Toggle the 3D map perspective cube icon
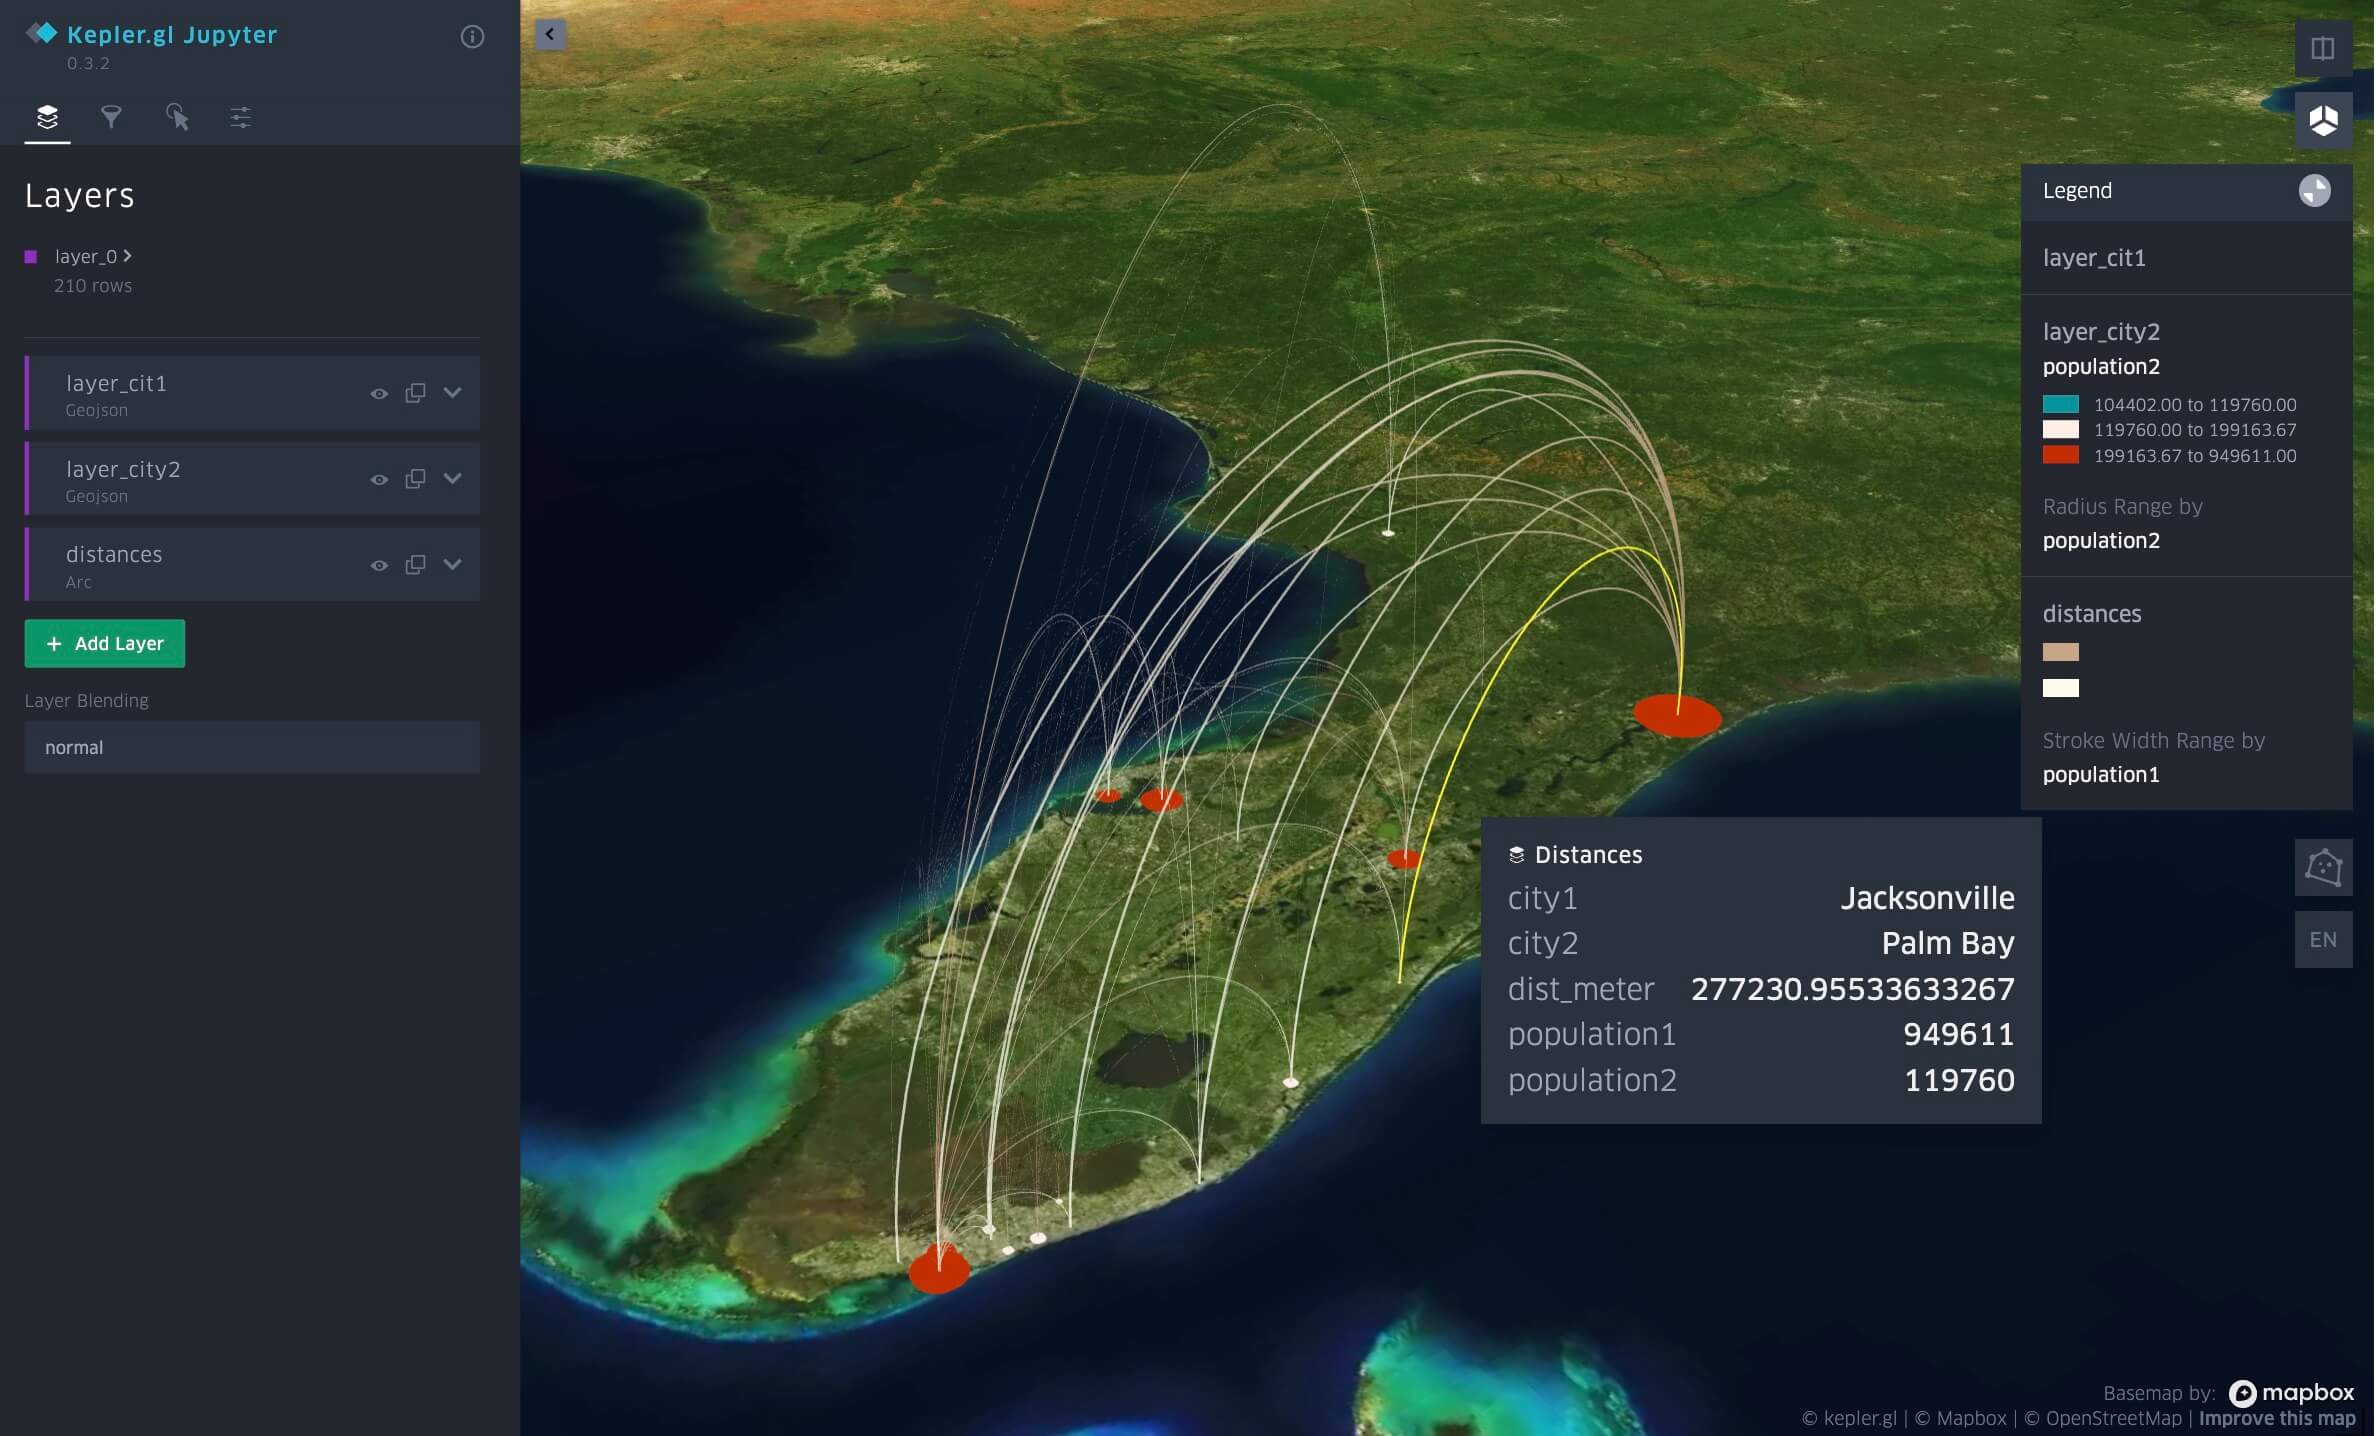This screenshot has height=1436, width=2376. tap(2322, 120)
